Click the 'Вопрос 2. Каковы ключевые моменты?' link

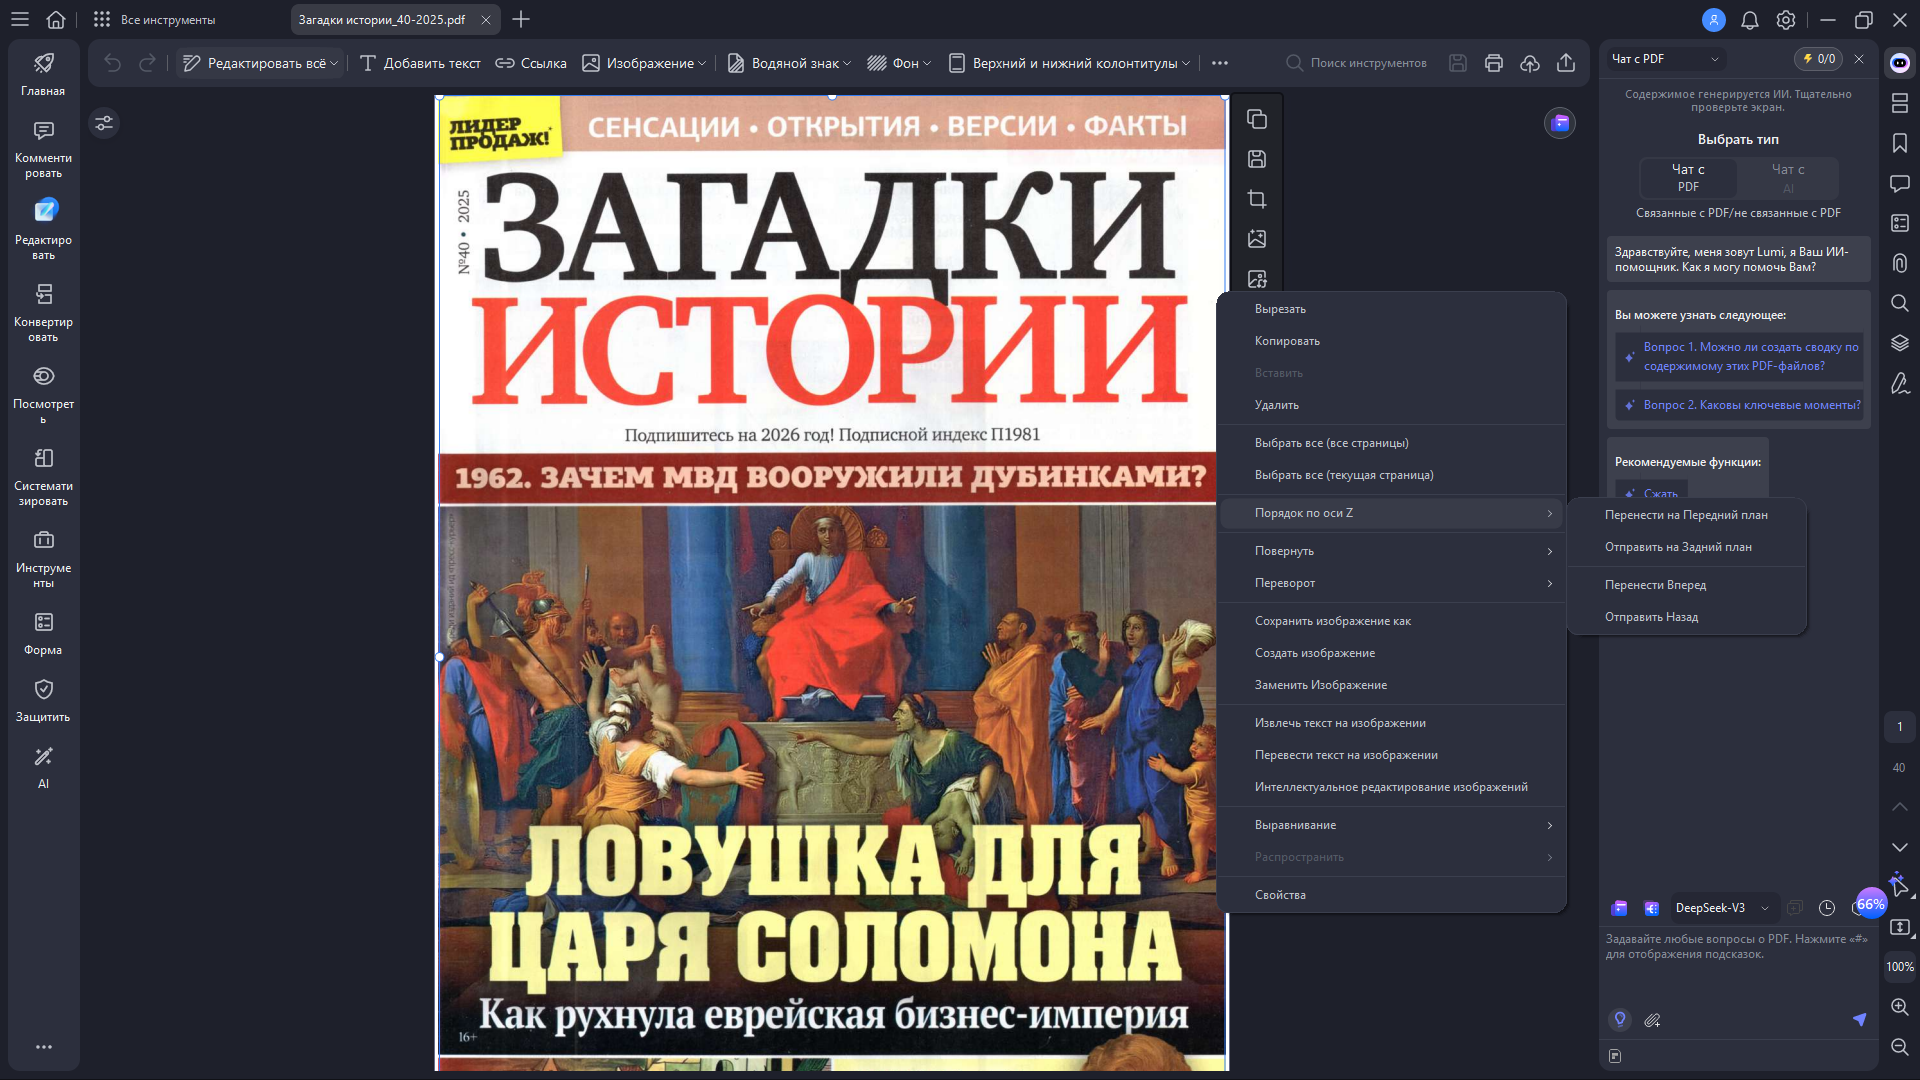[x=1751, y=405]
